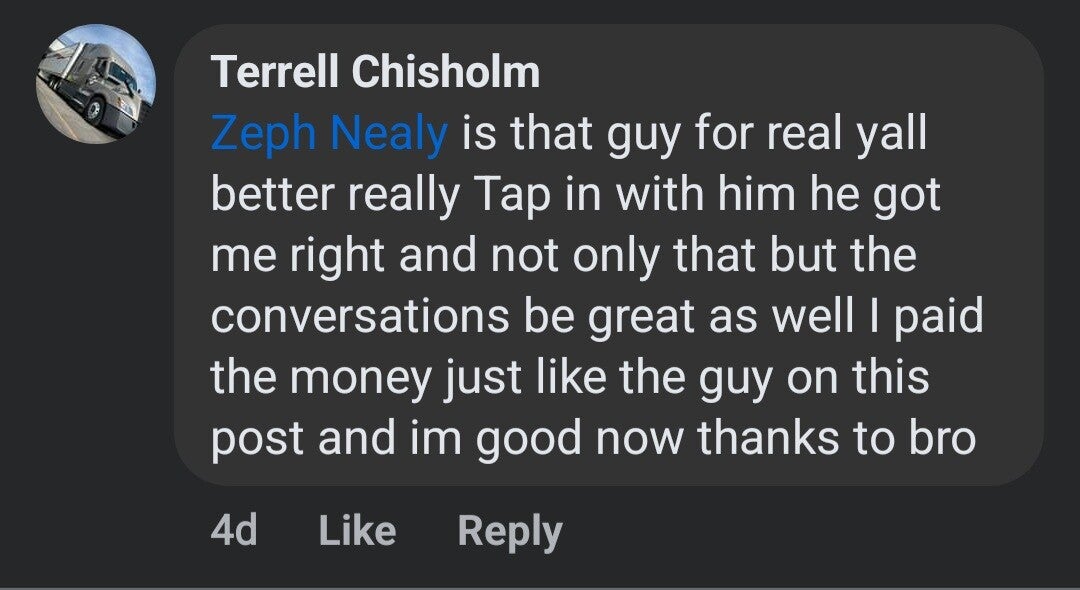Image resolution: width=1080 pixels, height=590 pixels.
Task: Open the permalink from the 4d label
Action: (234, 530)
